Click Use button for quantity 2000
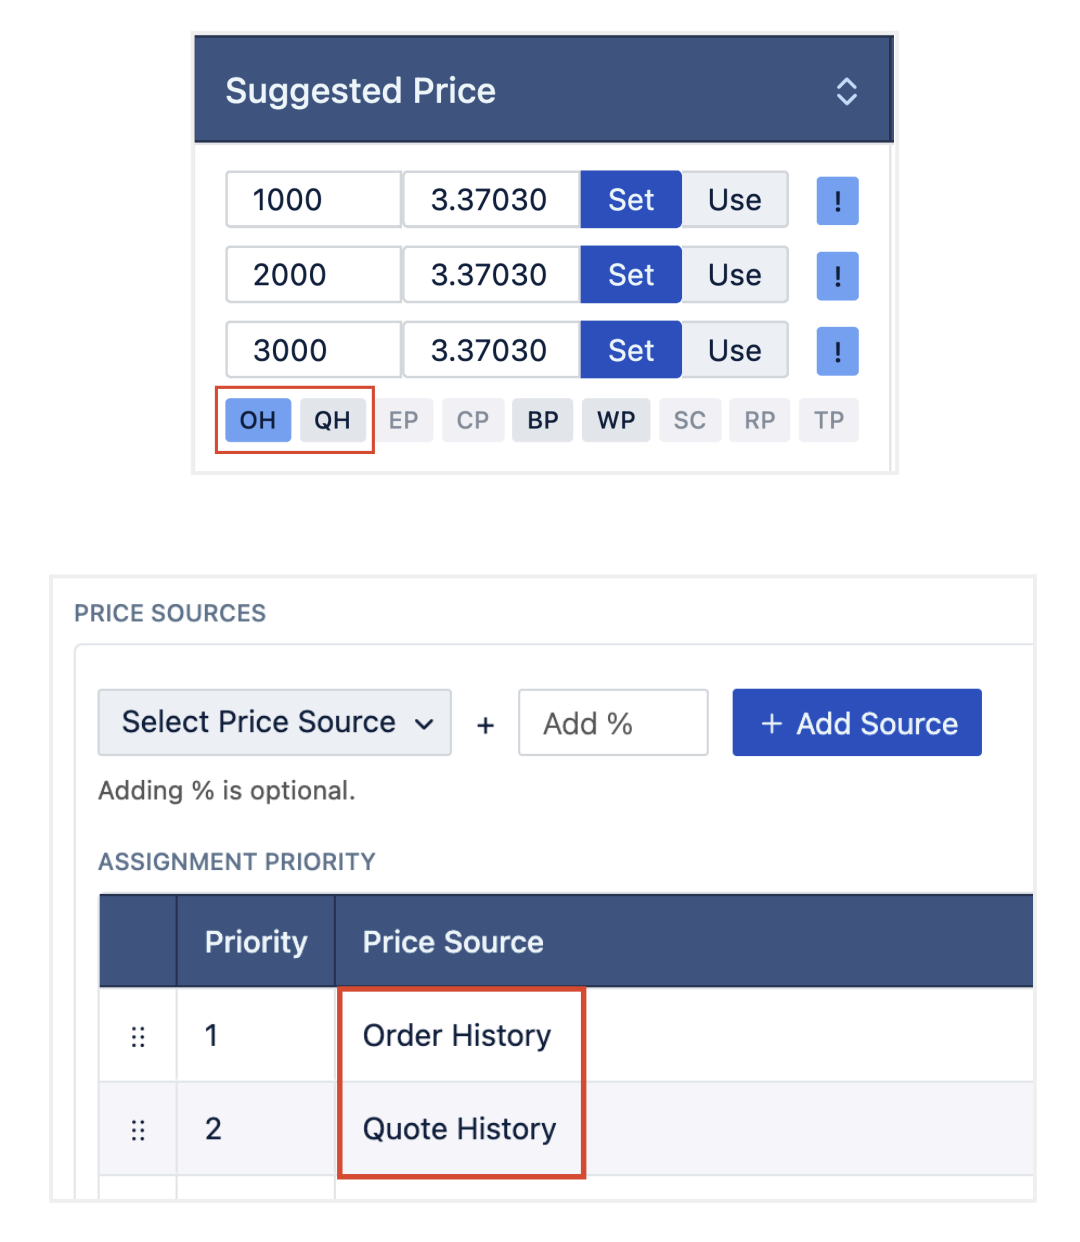 735,275
